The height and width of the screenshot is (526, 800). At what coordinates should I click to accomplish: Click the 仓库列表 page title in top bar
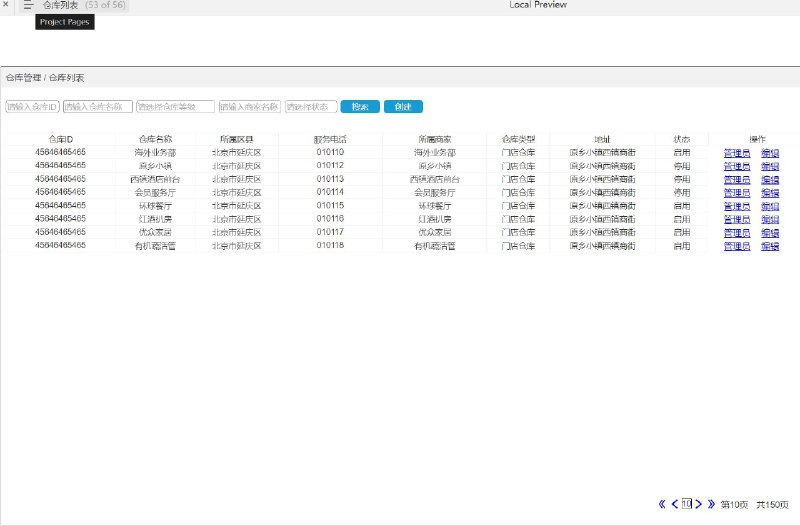[60, 5]
